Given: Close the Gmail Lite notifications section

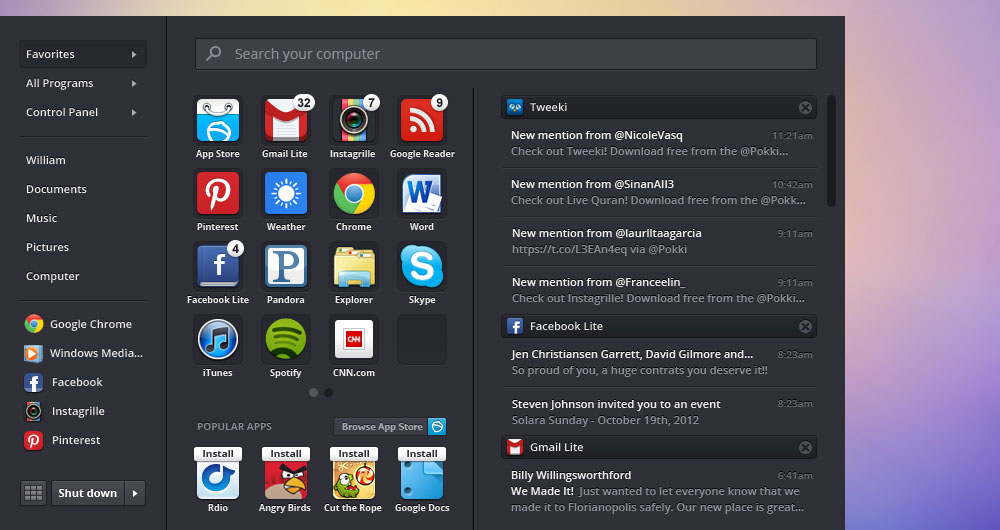Looking at the screenshot, I should [805, 447].
